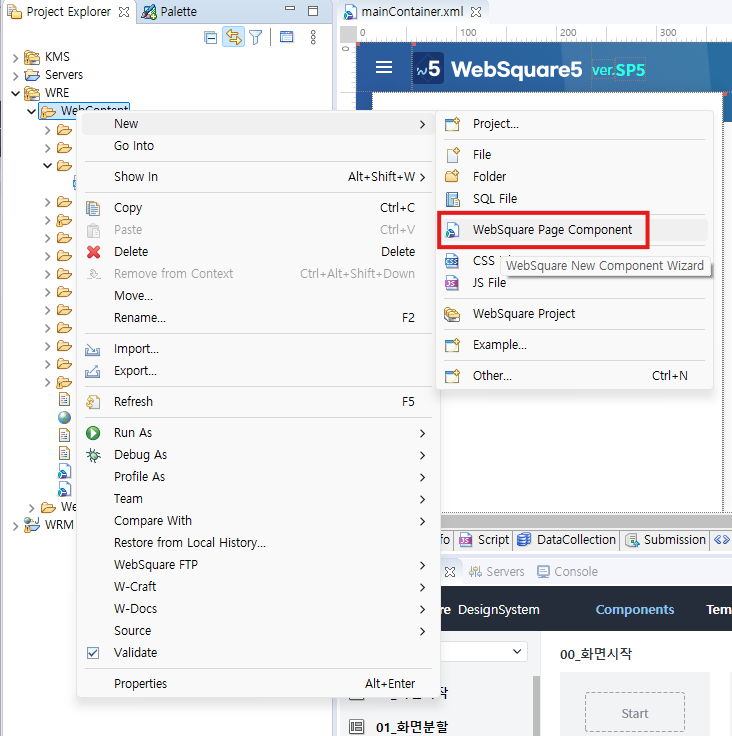This screenshot has height=736, width=732.
Task: Click DesignSystem link in dark header
Action: tap(498, 610)
